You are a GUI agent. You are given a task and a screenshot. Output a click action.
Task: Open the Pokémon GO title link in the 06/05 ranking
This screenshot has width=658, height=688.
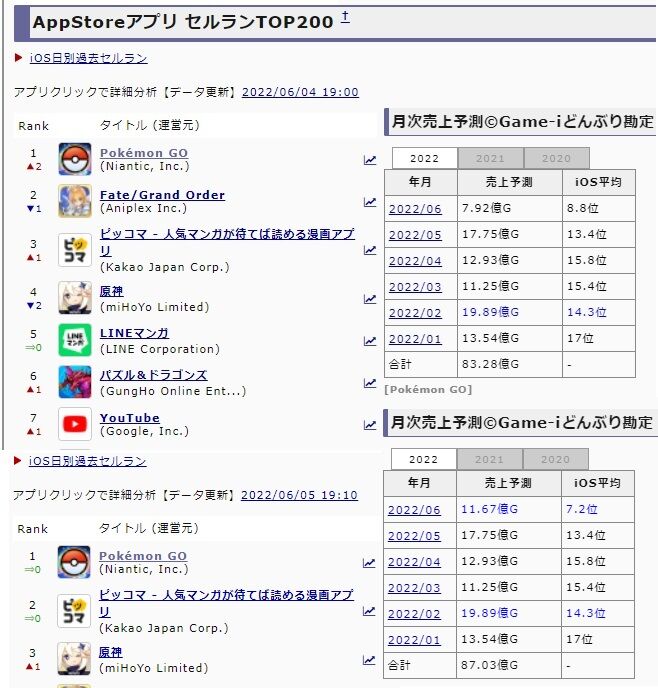tap(143, 555)
